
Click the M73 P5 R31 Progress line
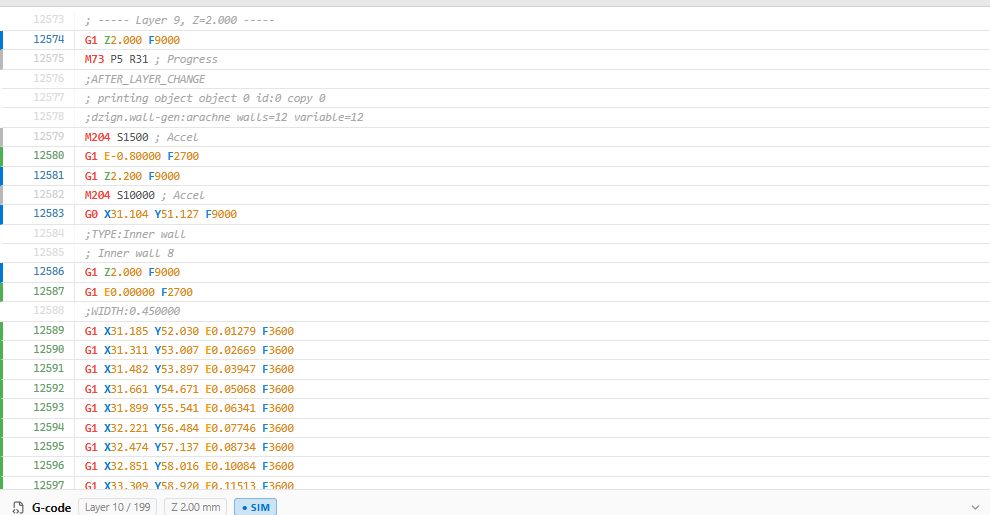pyautogui.click(x=151, y=59)
